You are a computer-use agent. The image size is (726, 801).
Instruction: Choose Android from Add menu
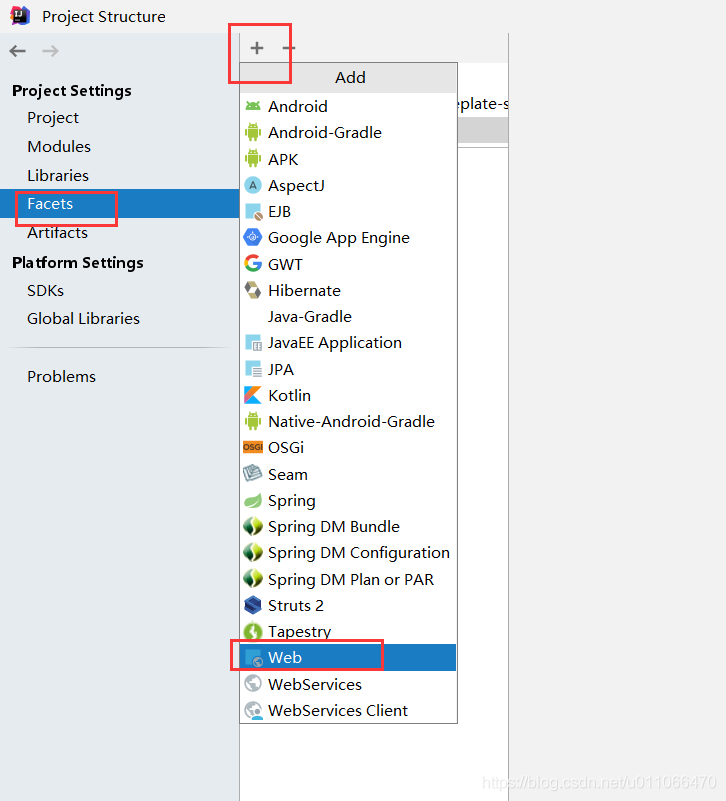(348, 106)
